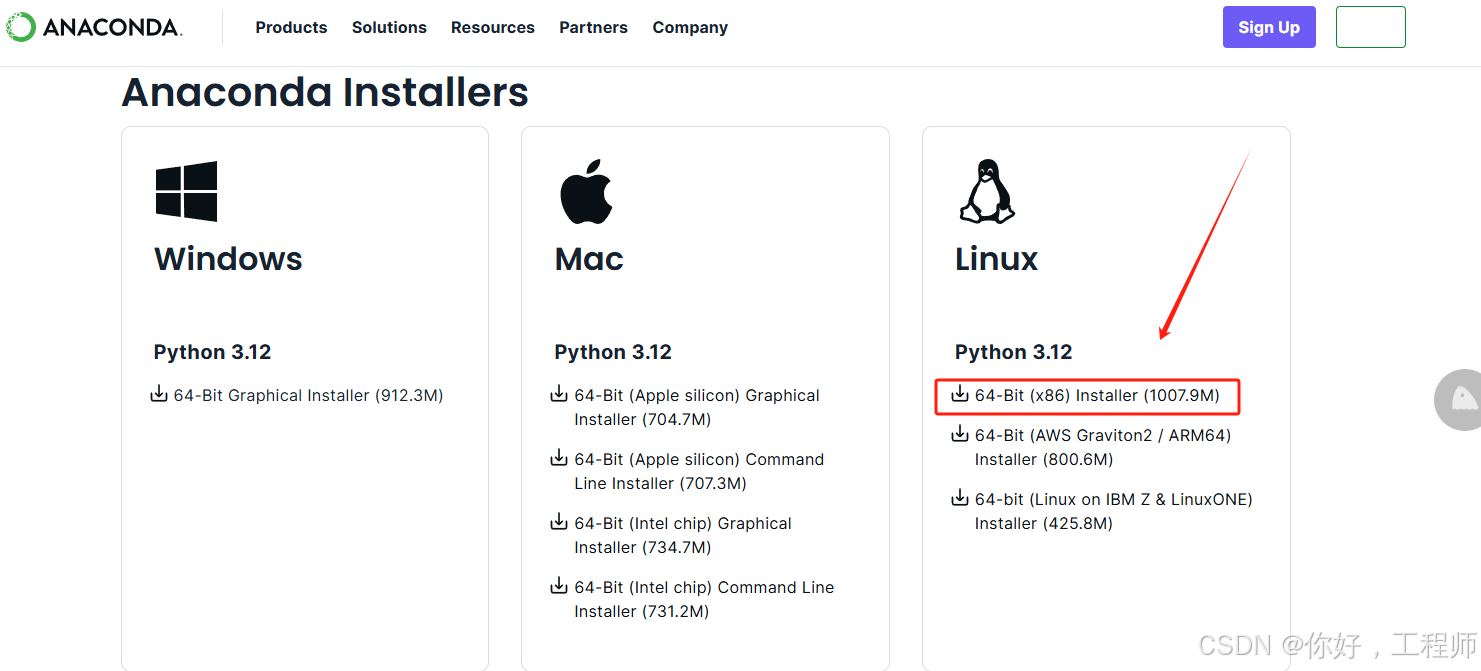Download Intel chip Command Line Installer (731.2M)
1481x671 pixels.
pyautogui.click(x=704, y=599)
